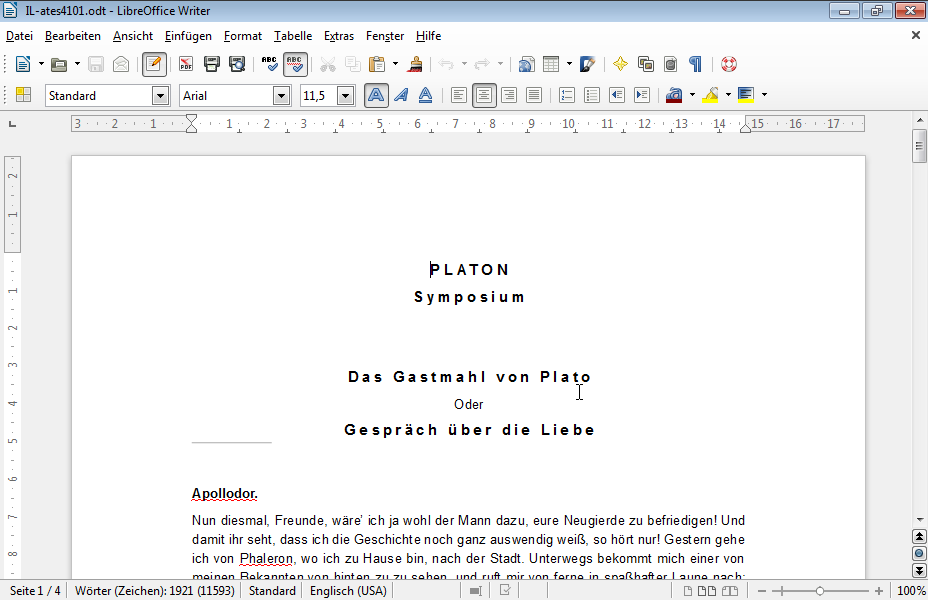Toggle bullets on/off
Viewport: 928px width, 600px height.
(x=592, y=95)
